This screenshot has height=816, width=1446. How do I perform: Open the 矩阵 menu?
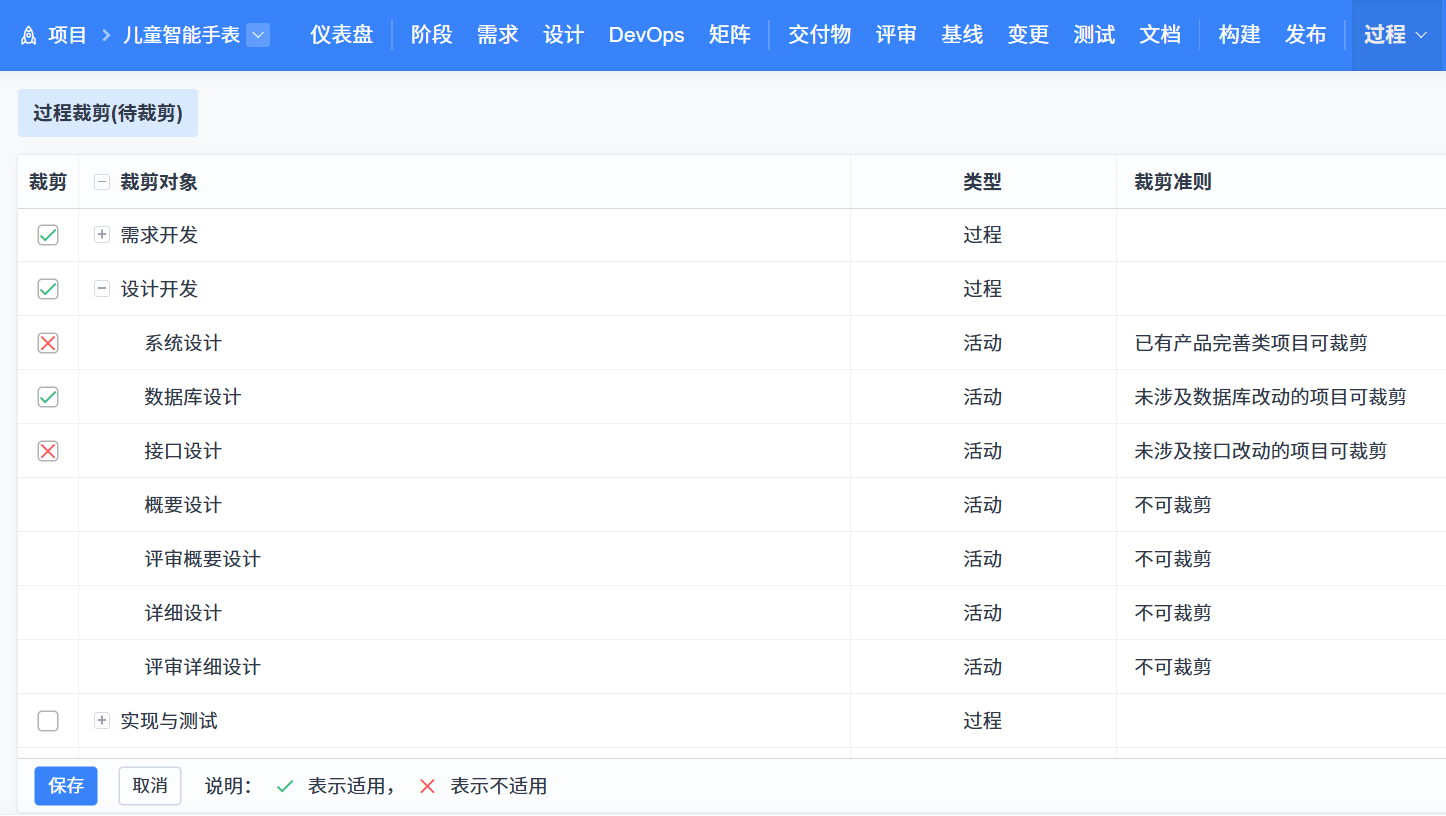(729, 35)
